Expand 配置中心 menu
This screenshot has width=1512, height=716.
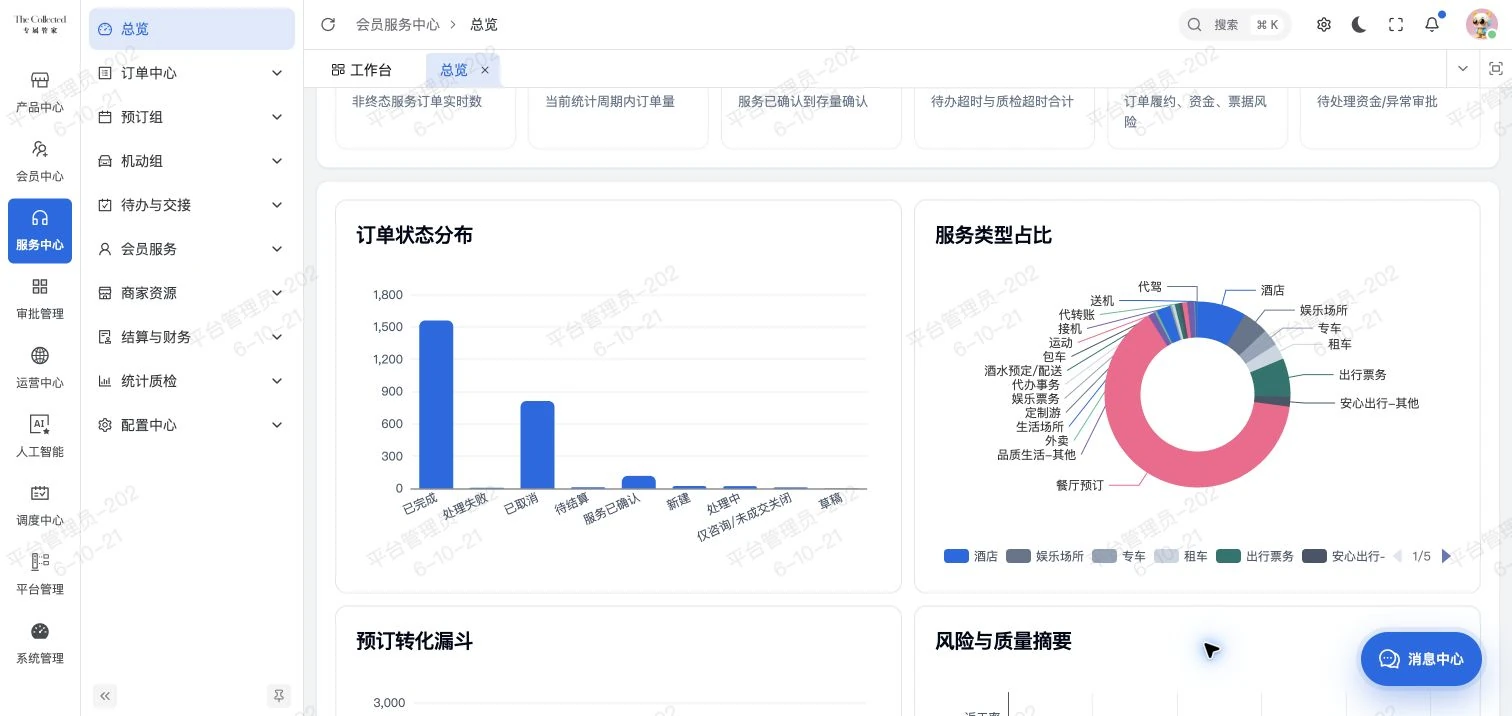(192, 425)
